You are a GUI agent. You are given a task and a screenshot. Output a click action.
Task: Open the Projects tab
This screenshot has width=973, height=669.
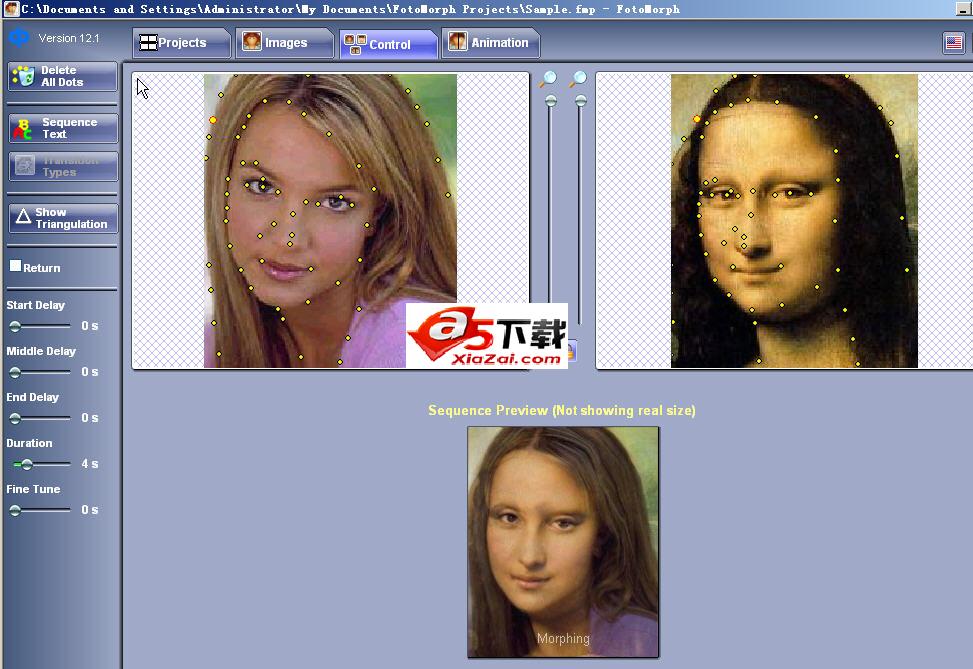pos(181,43)
